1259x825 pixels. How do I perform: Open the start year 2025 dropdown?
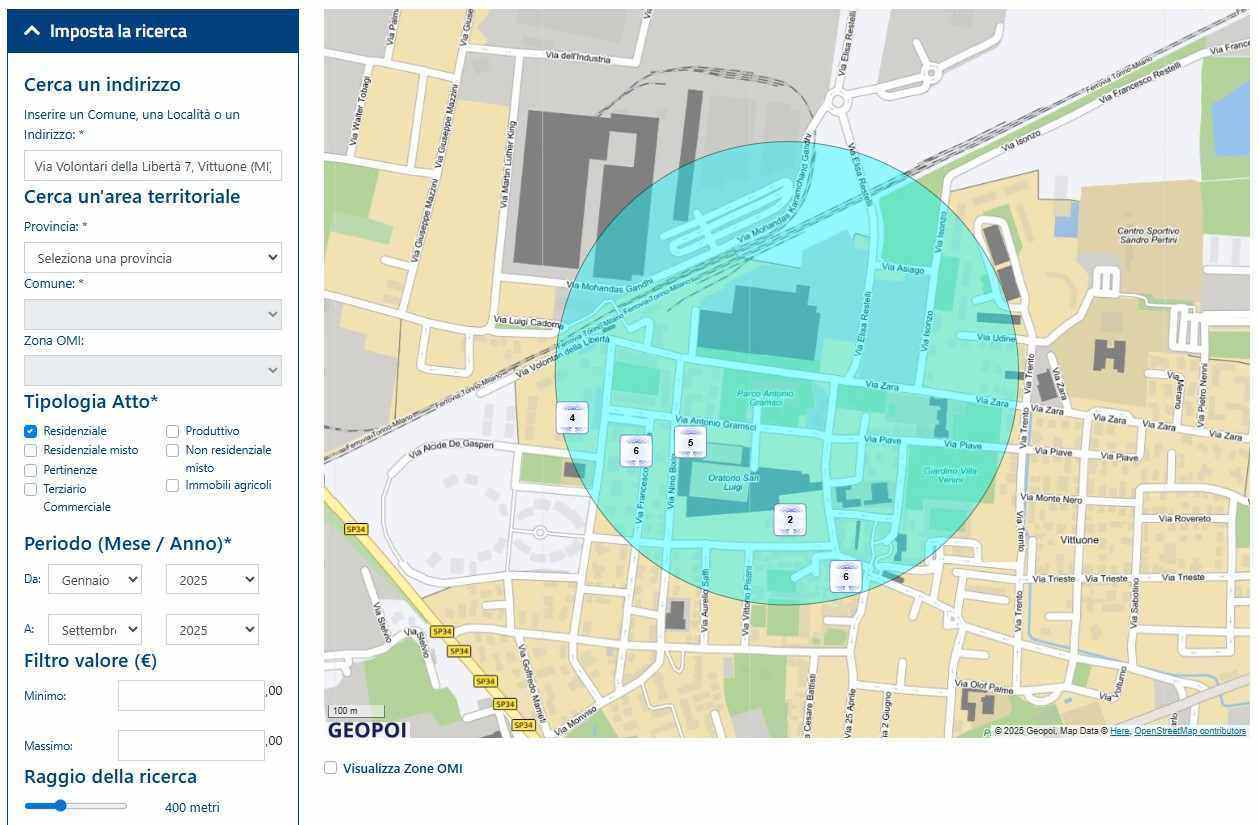[212, 580]
